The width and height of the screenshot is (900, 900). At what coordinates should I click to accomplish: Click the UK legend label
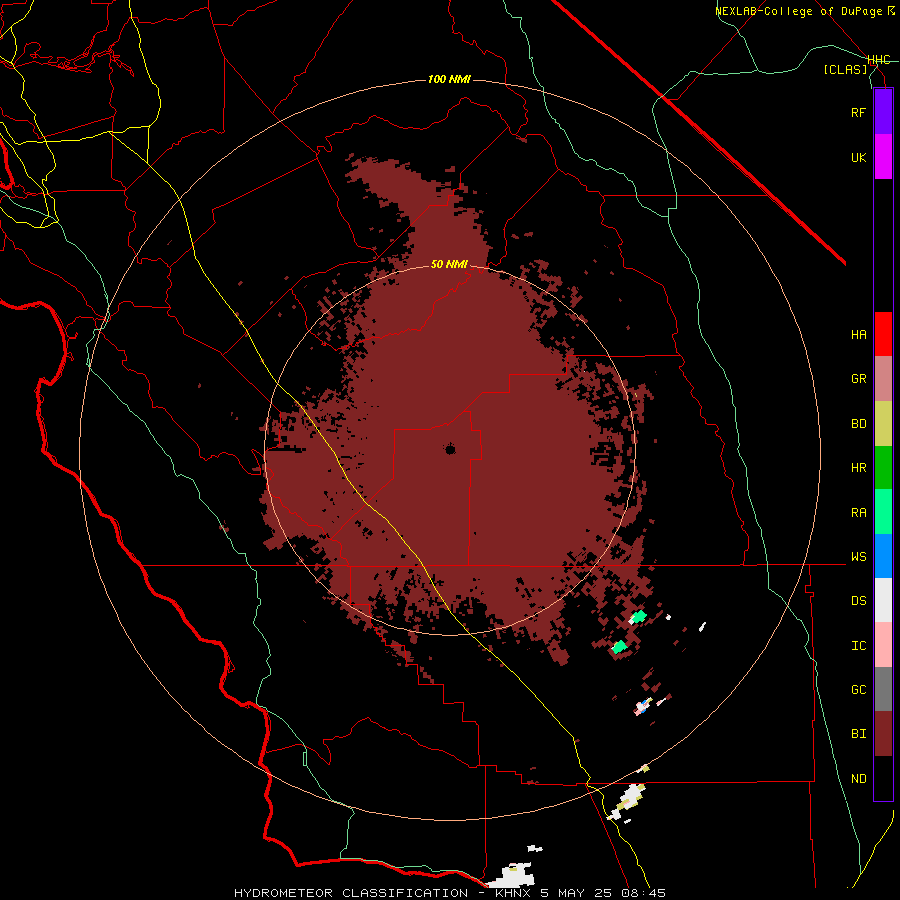[858, 157]
